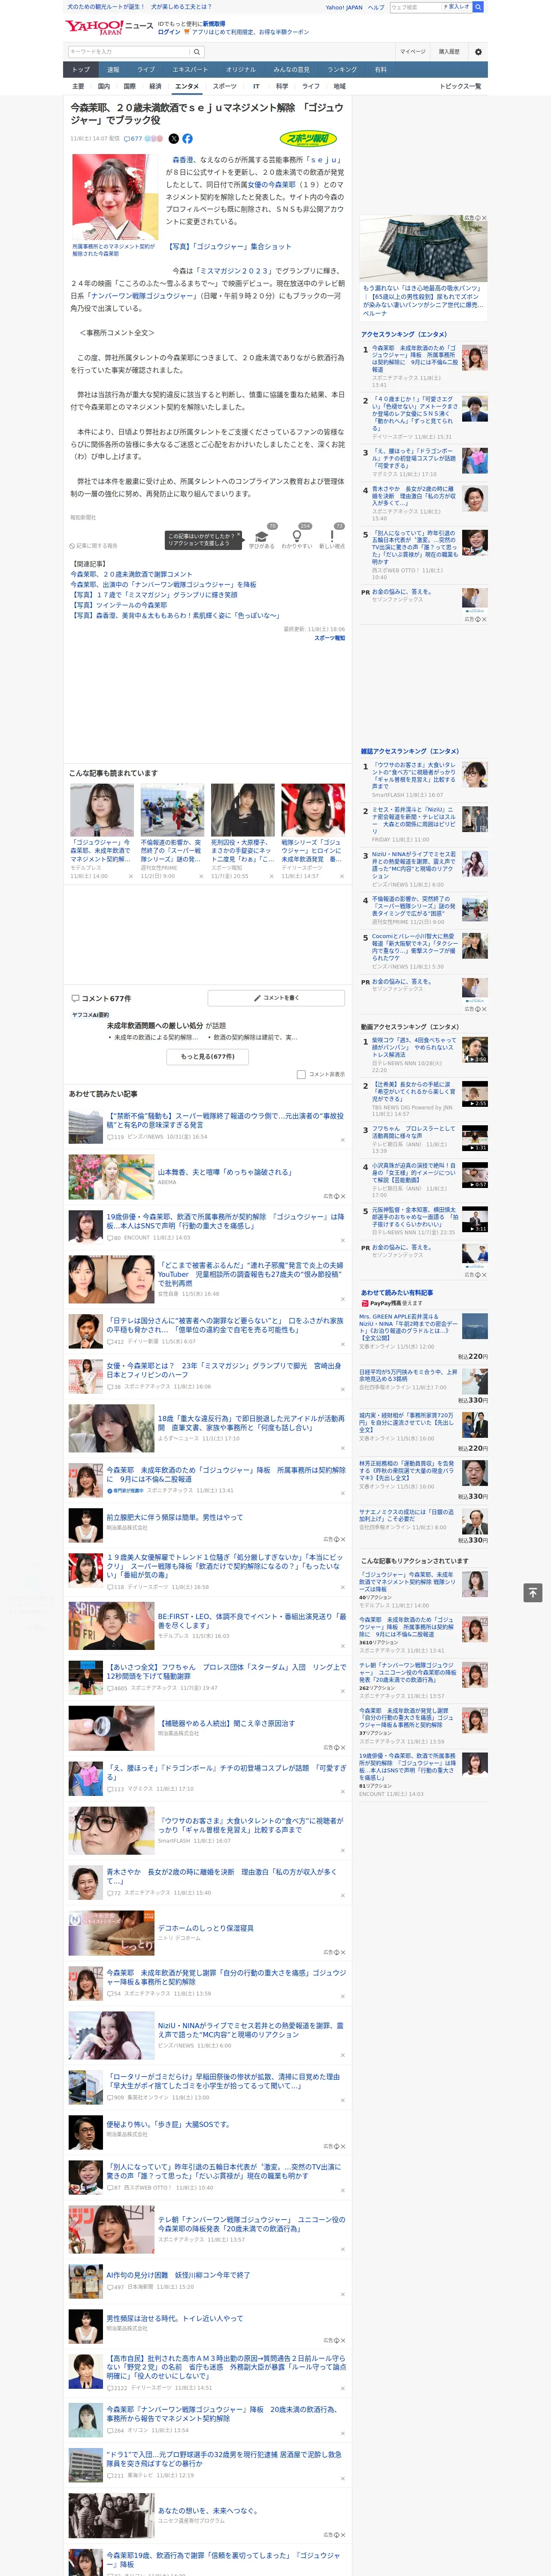Play the フワちゃん プロレスラー video thumbnail
This screenshot has height=2576, width=551.
pos(474,1138)
